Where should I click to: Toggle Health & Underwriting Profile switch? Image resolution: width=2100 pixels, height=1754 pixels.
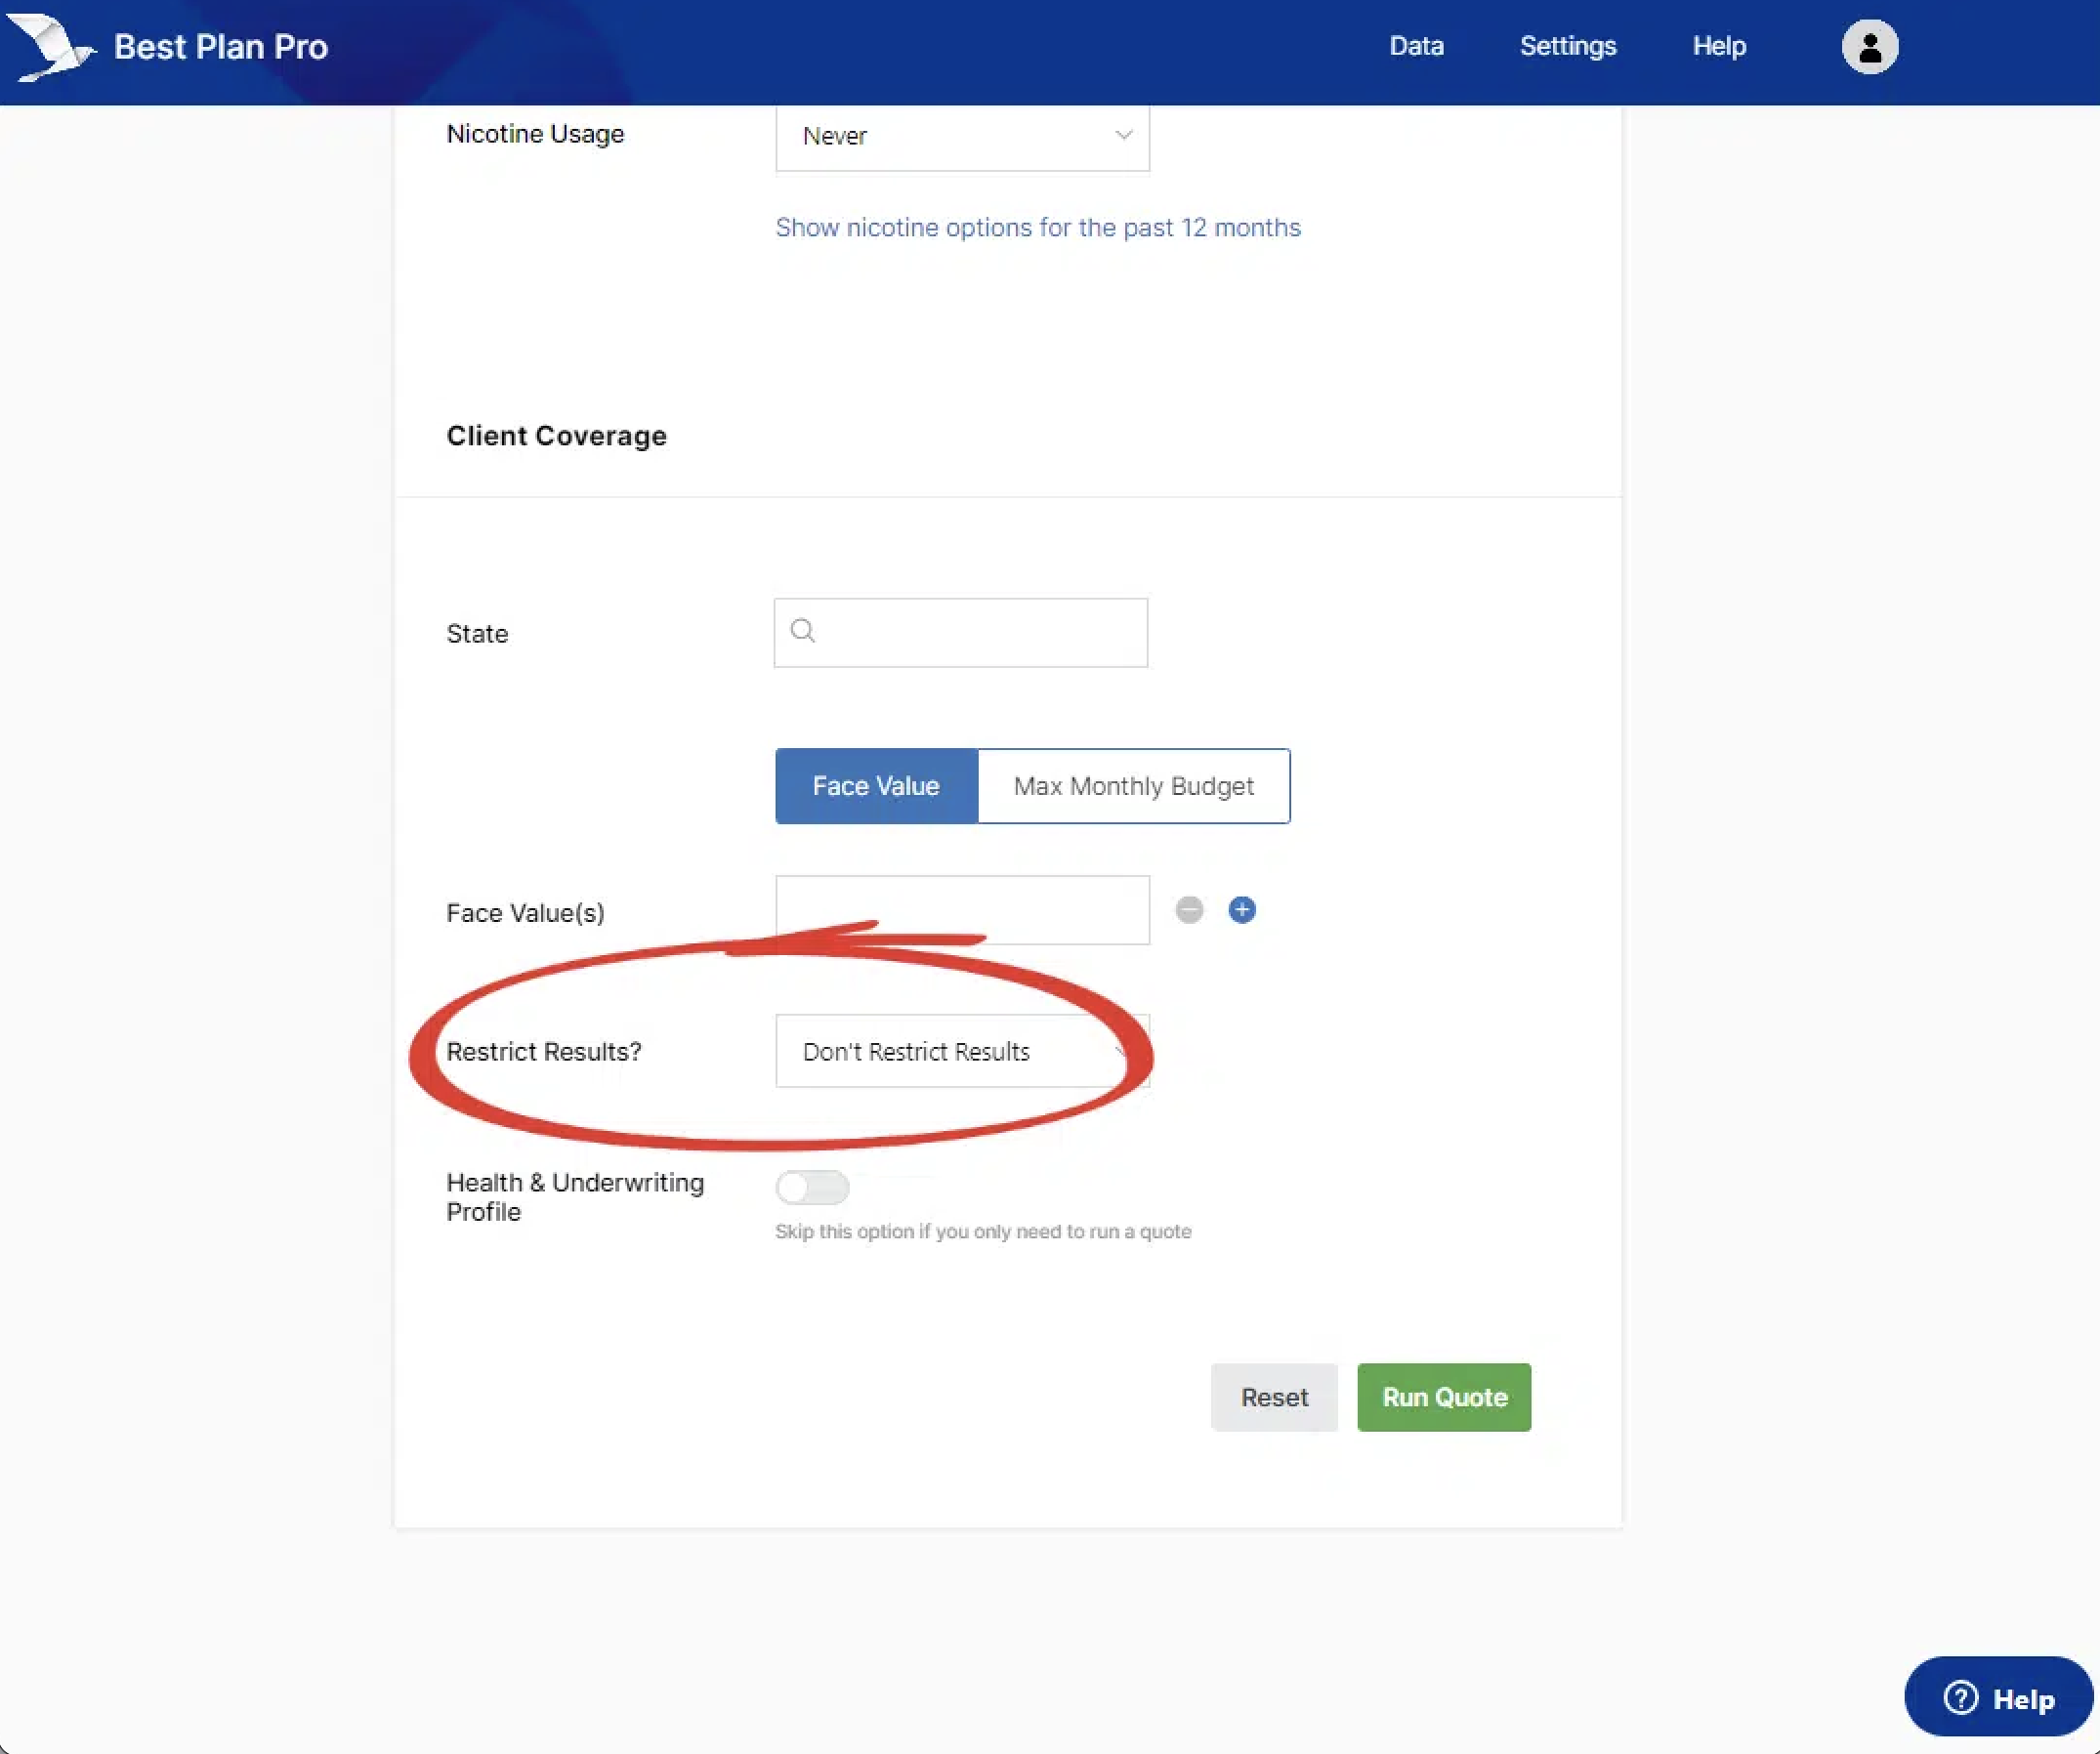tap(812, 1187)
